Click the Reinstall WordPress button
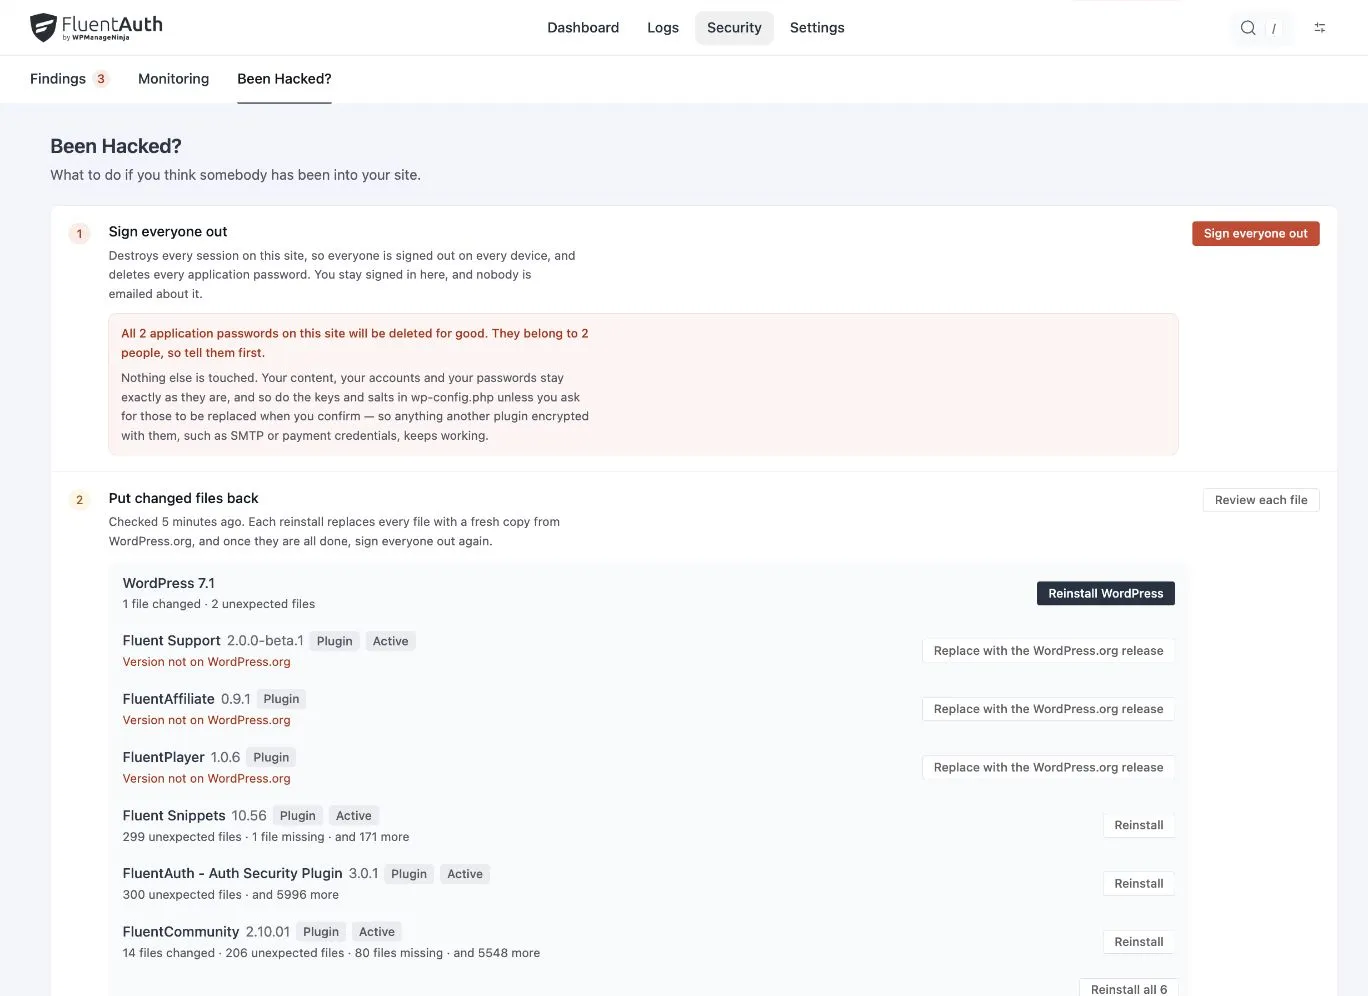This screenshot has height=996, width=1368. click(1105, 594)
